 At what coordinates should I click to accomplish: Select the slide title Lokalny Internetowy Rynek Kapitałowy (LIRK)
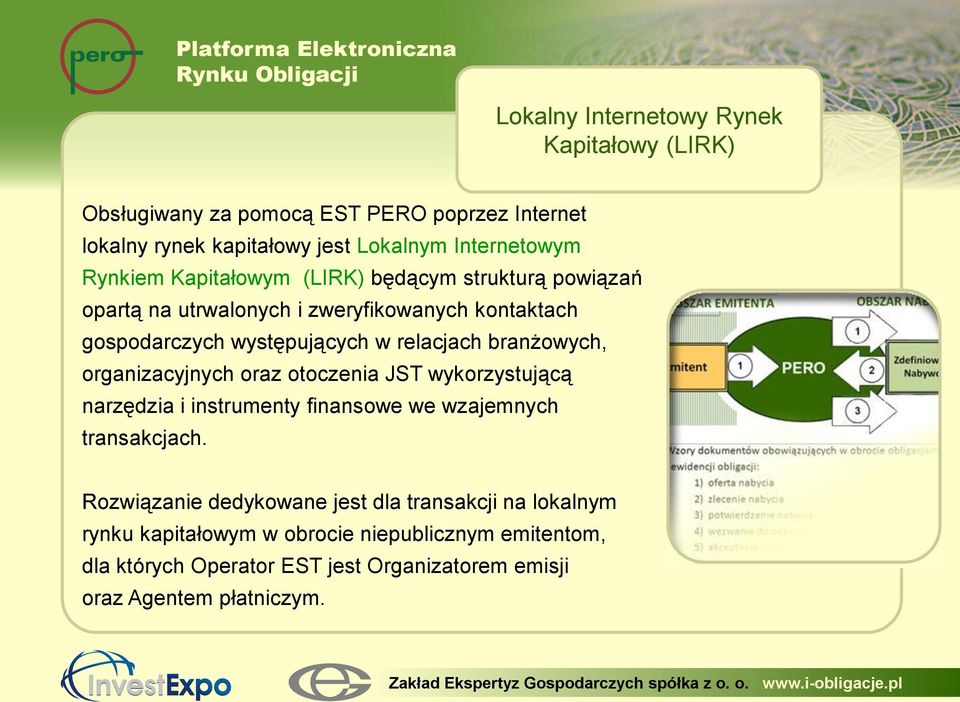click(x=639, y=130)
